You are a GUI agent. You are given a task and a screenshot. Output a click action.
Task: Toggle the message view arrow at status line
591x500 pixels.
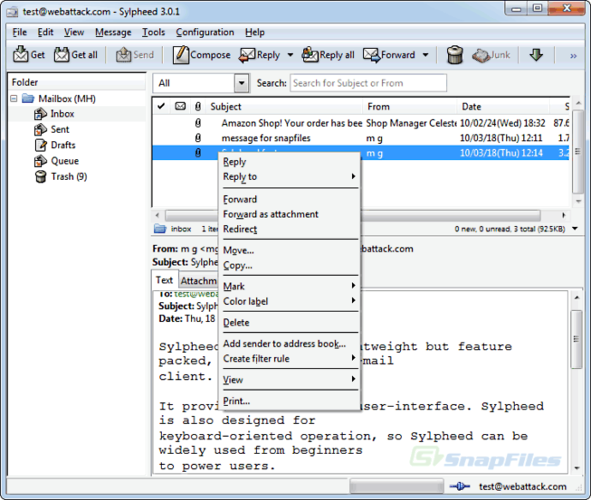pyautogui.click(x=575, y=228)
